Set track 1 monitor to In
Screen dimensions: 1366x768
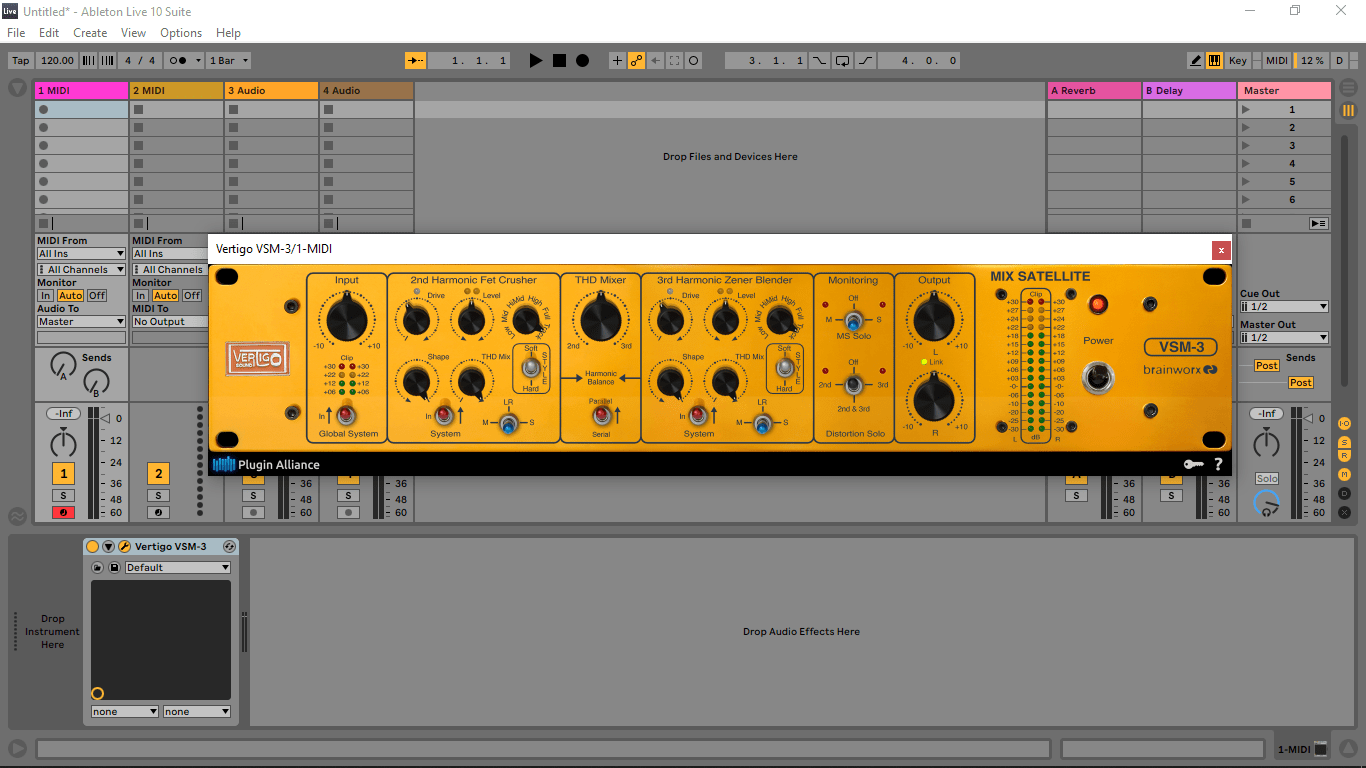tap(46, 296)
